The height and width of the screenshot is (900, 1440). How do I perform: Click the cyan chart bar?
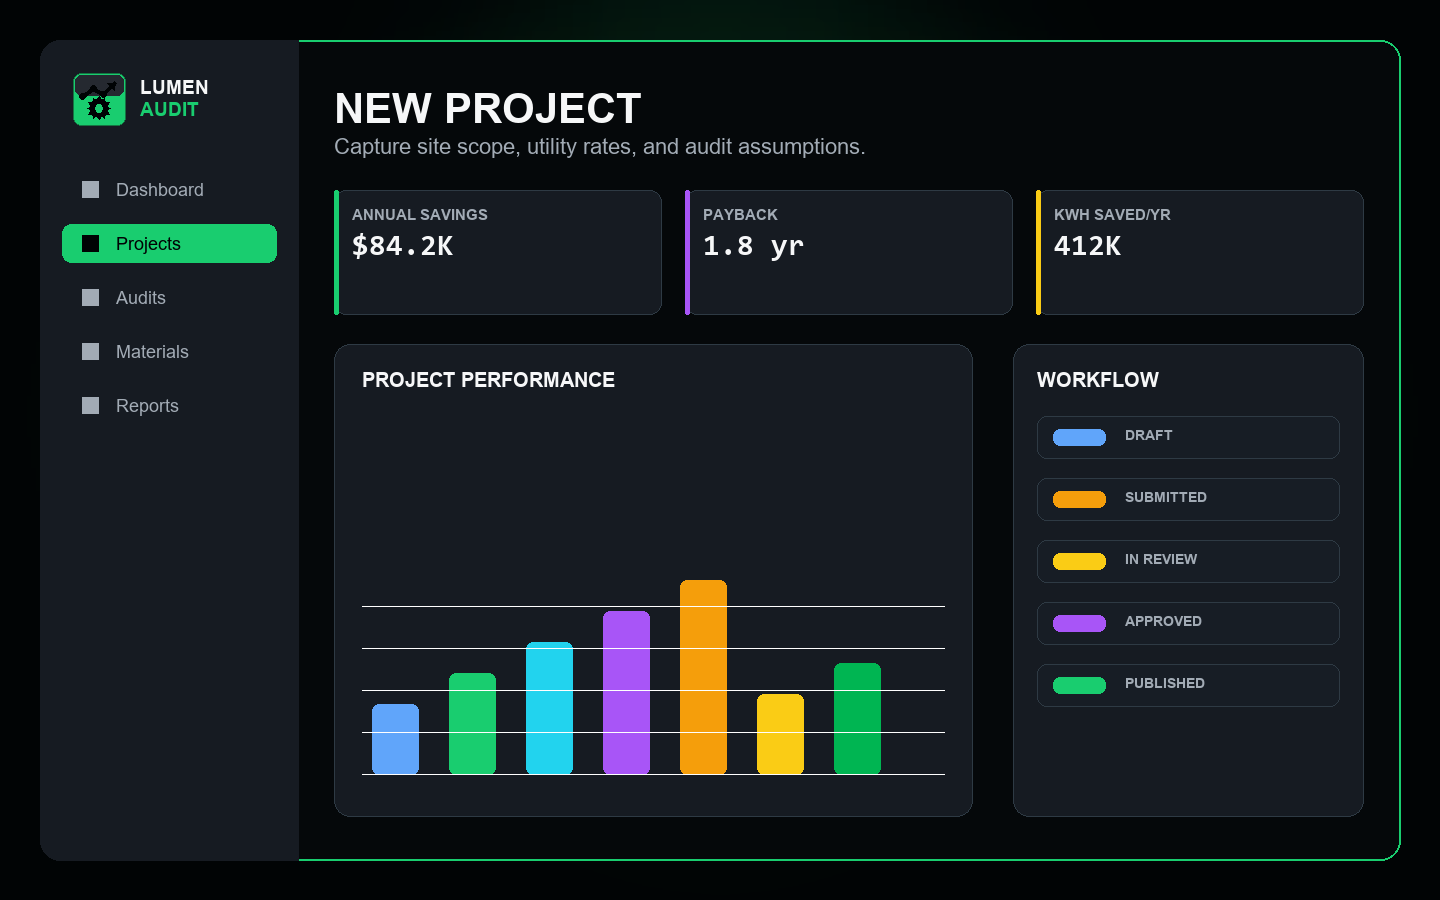(549, 708)
